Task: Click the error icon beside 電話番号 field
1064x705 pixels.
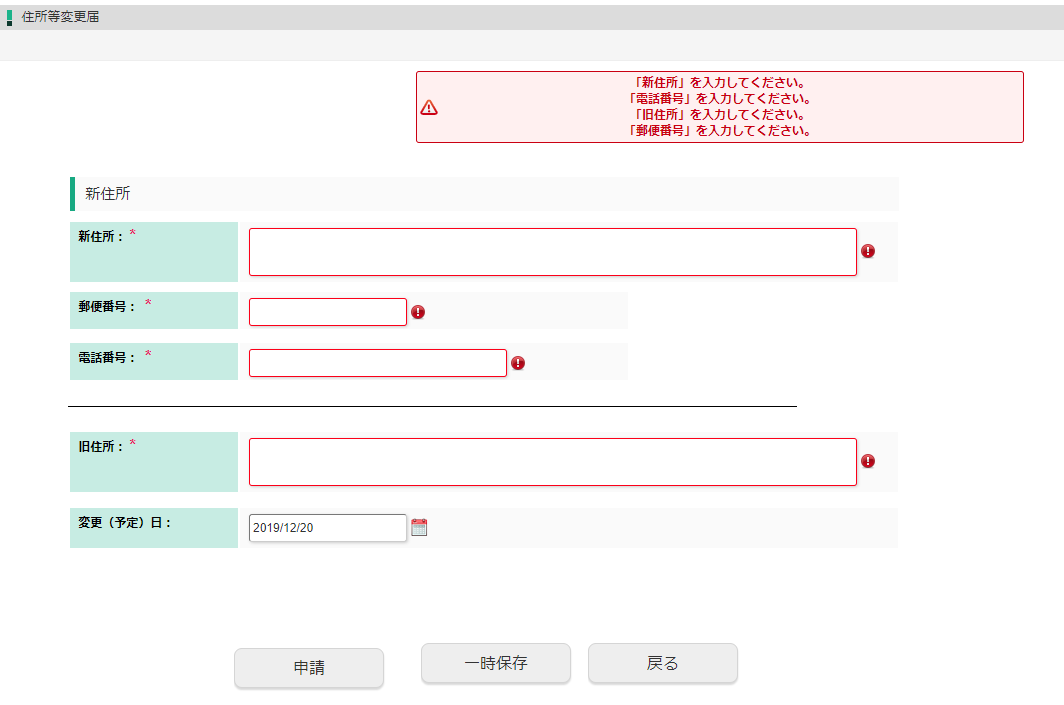Action: (518, 363)
